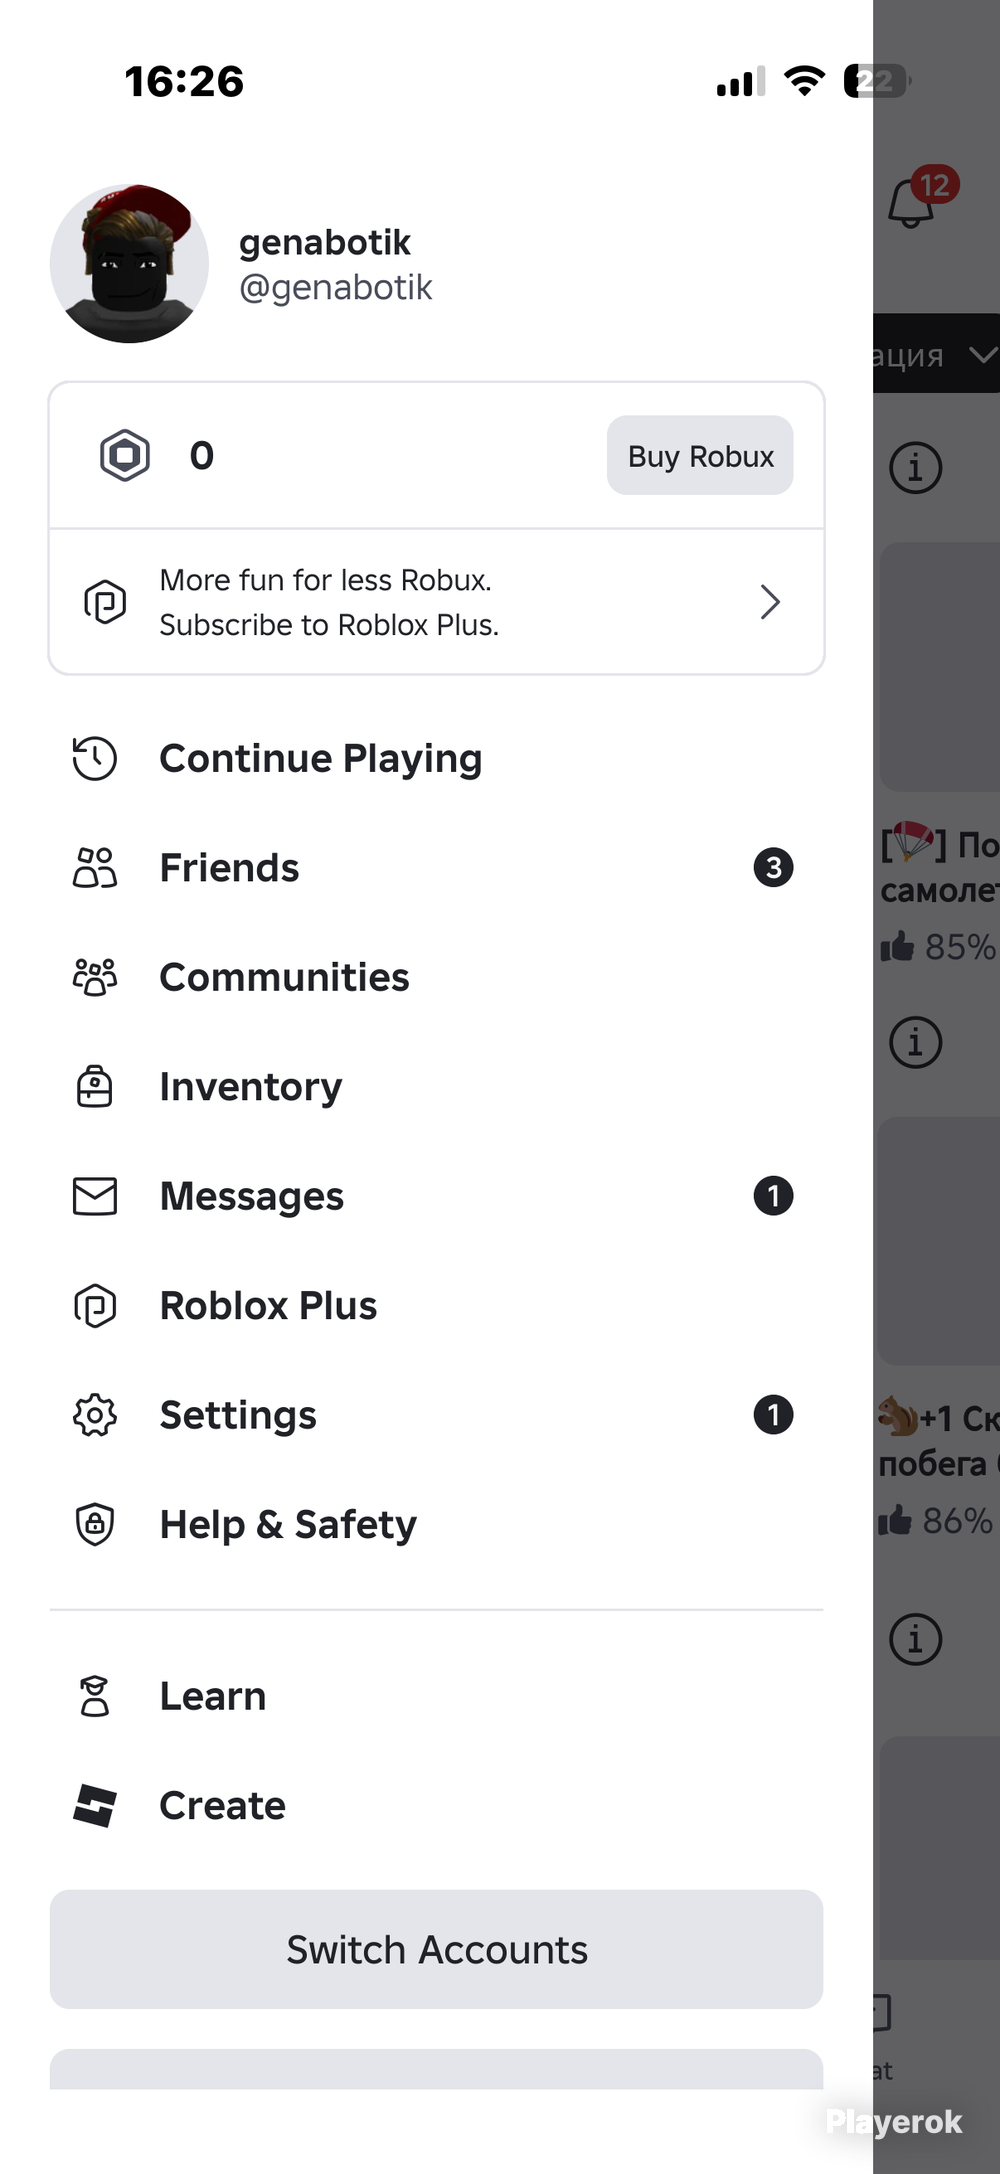Open the genabotik profile avatar
The image size is (1000, 2174).
point(129,263)
